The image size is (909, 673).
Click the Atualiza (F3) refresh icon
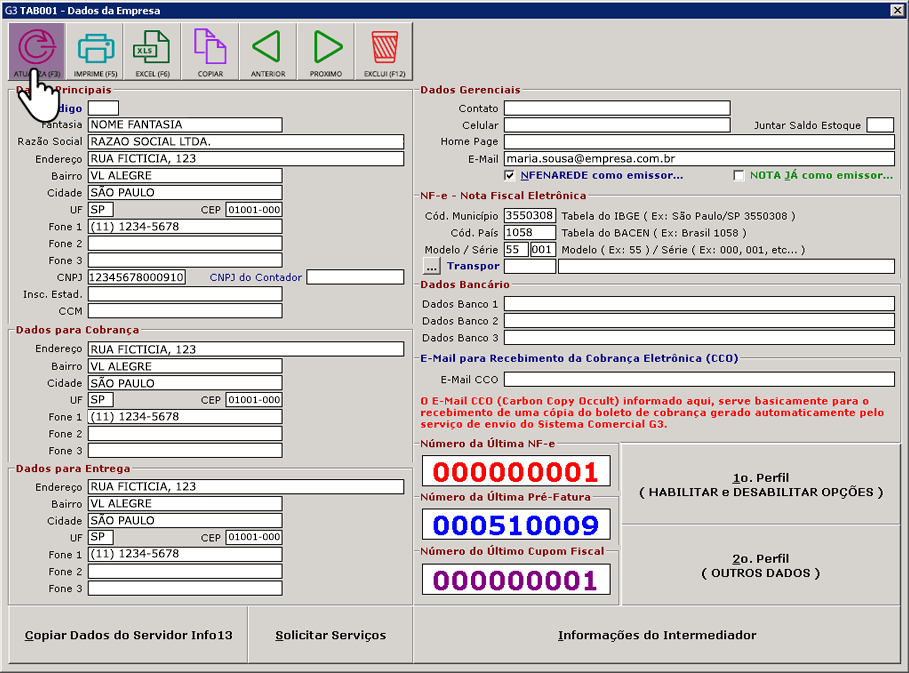coord(37,50)
